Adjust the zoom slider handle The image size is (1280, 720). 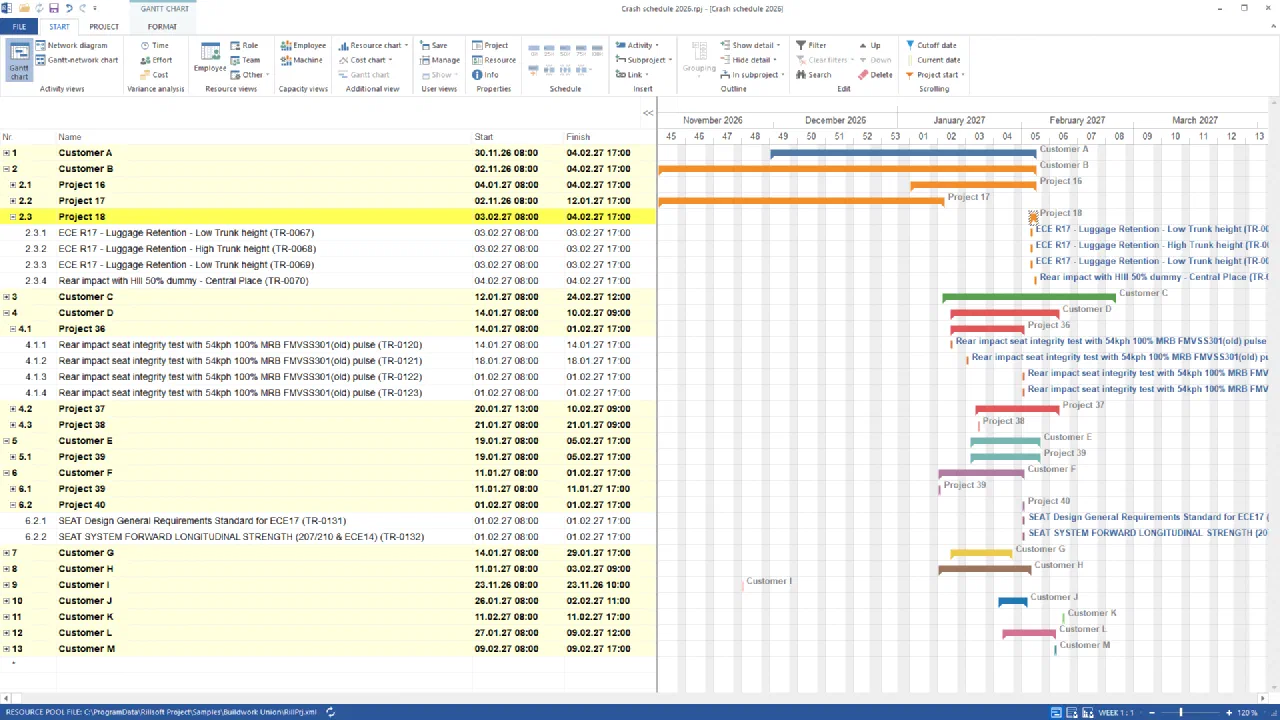pos(1181,712)
